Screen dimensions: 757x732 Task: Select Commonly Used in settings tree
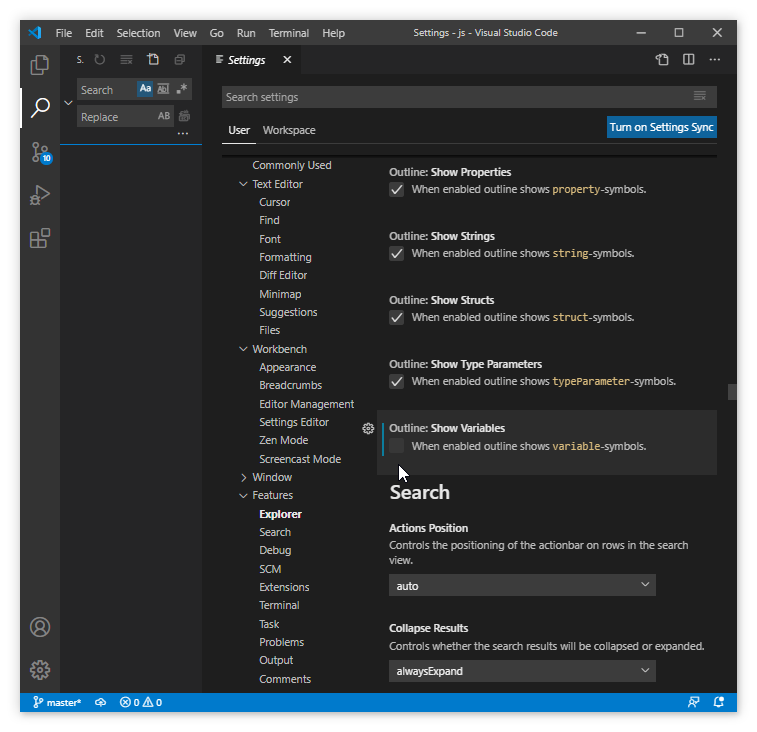(292, 165)
